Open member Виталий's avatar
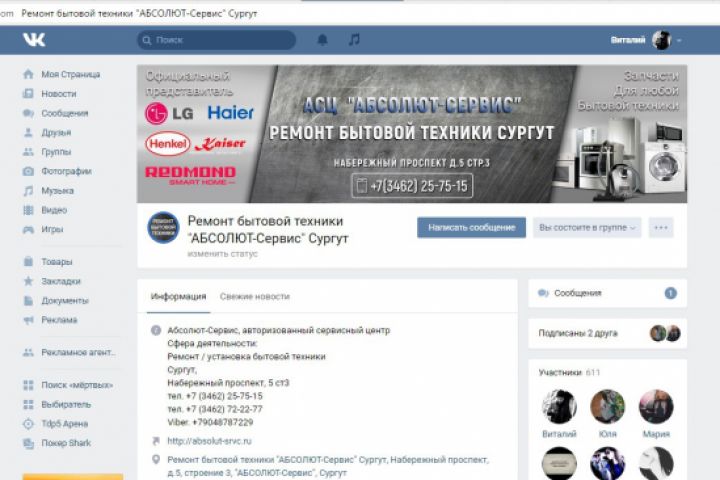The width and height of the screenshot is (720, 480). [559, 407]
